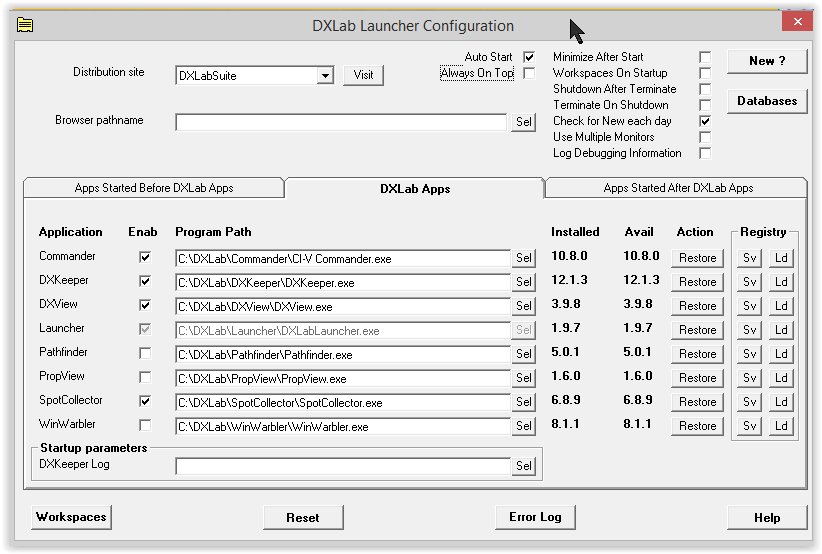The image size is (822, 554).
Task: Click the Pathfinder application label
Action: point(63,352)
